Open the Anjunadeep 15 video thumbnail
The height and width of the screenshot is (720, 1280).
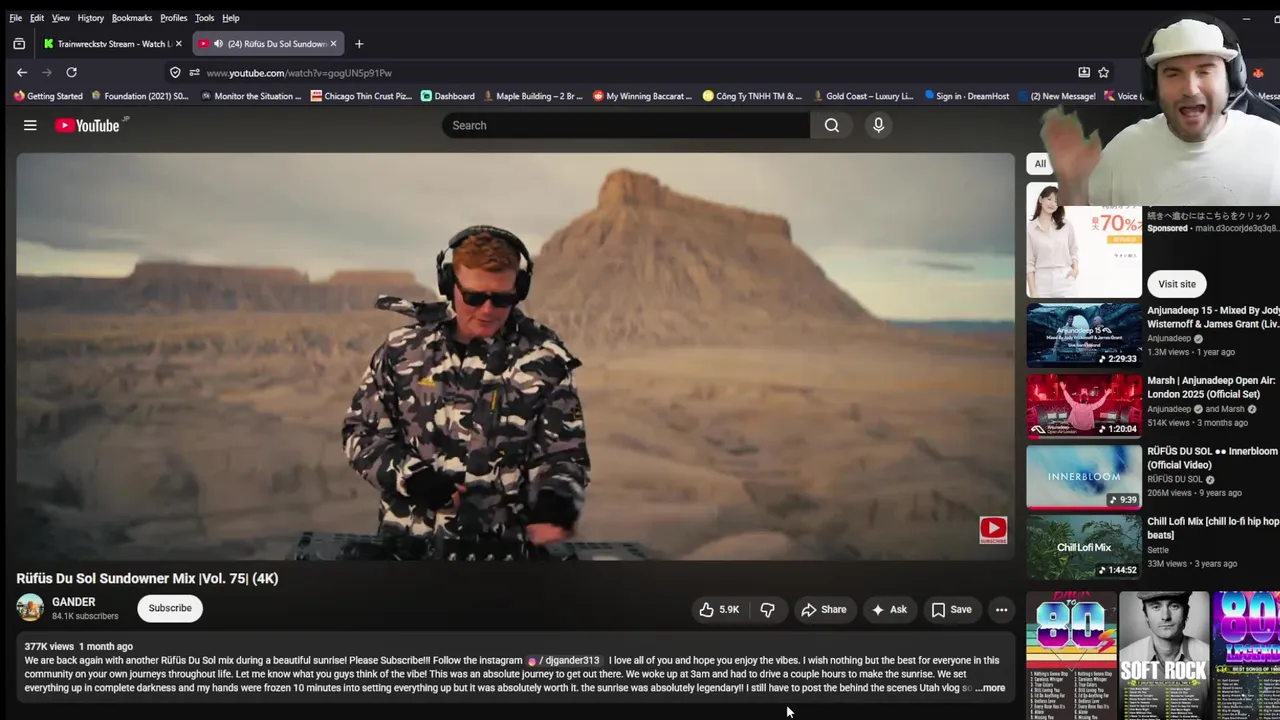coord(1084,336)
